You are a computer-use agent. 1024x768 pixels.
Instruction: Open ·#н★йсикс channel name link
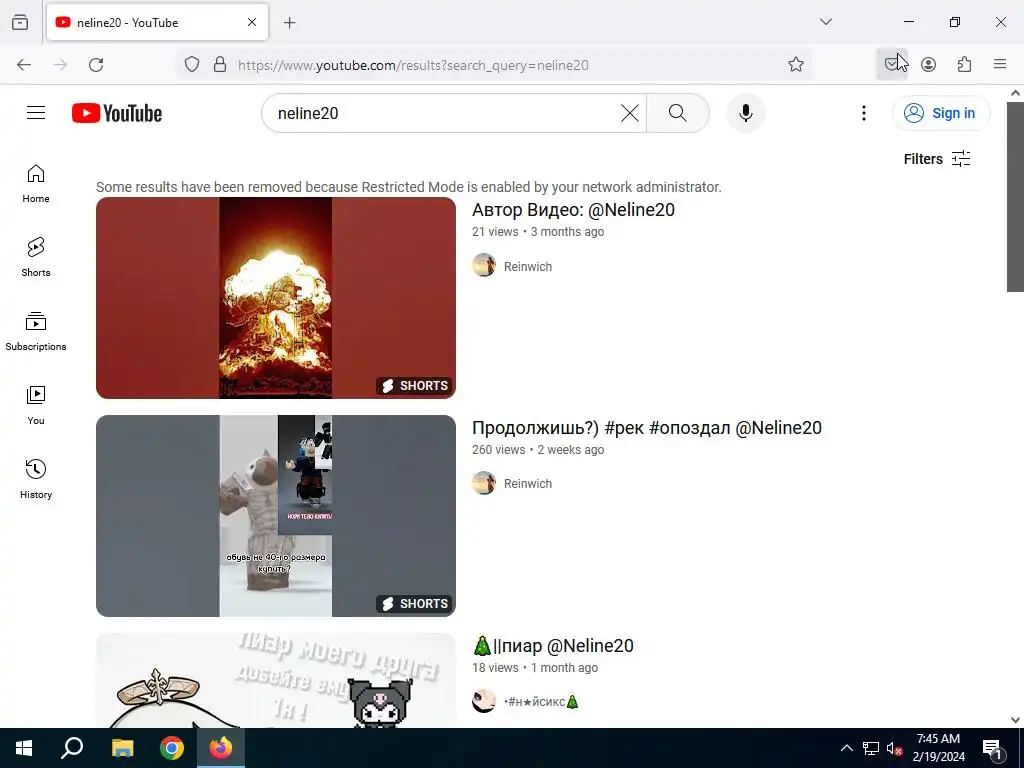[x=541, y=701]
